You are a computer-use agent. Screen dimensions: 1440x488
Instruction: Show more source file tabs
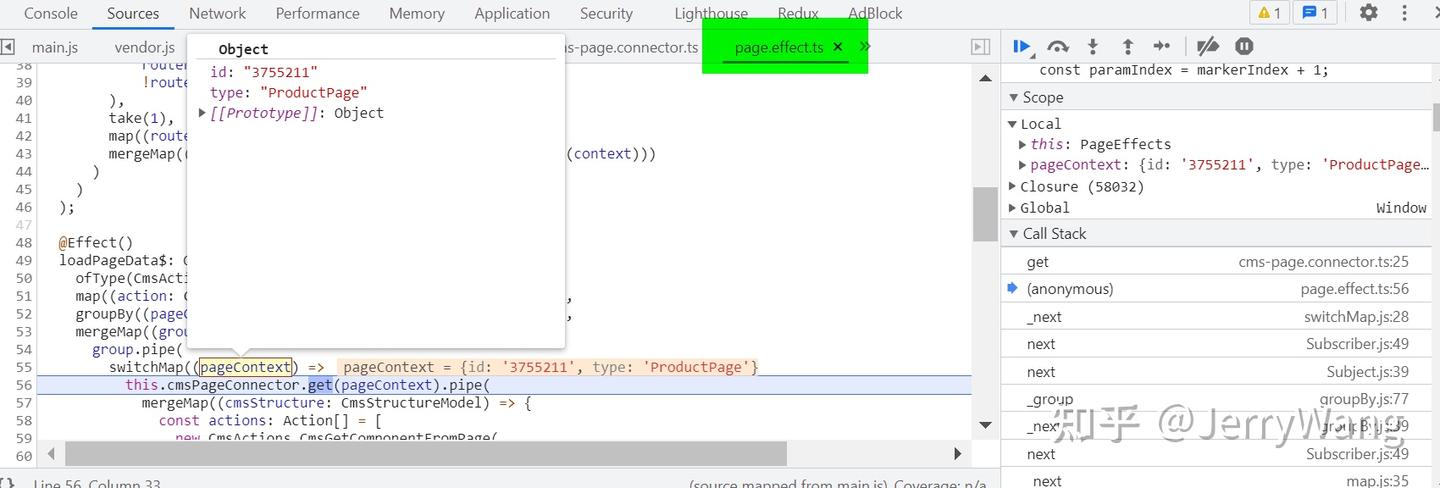(864, 47)
